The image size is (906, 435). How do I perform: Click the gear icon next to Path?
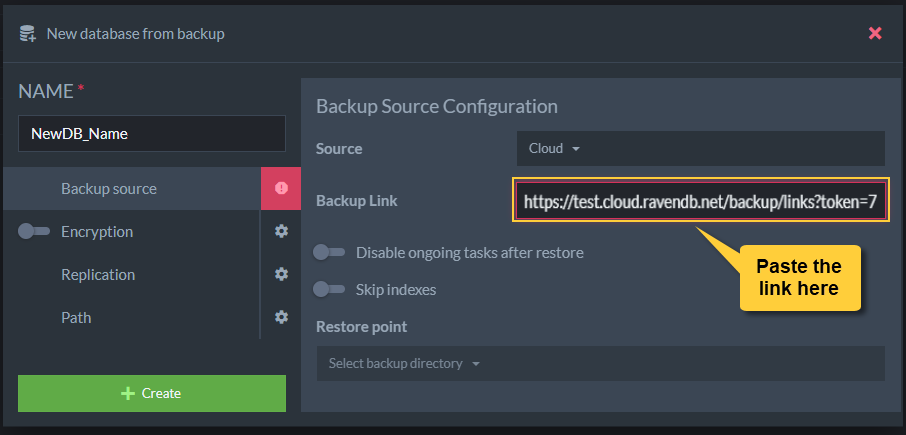(281, 317)
